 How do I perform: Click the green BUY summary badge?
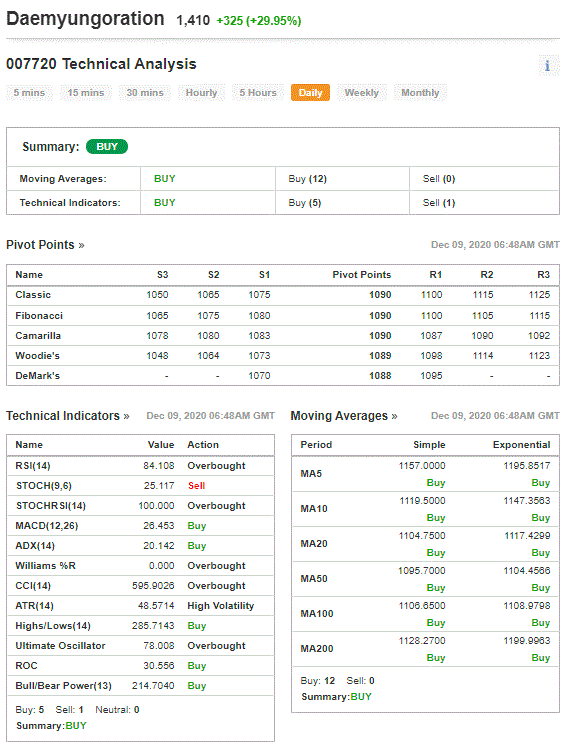pos(107,147)
